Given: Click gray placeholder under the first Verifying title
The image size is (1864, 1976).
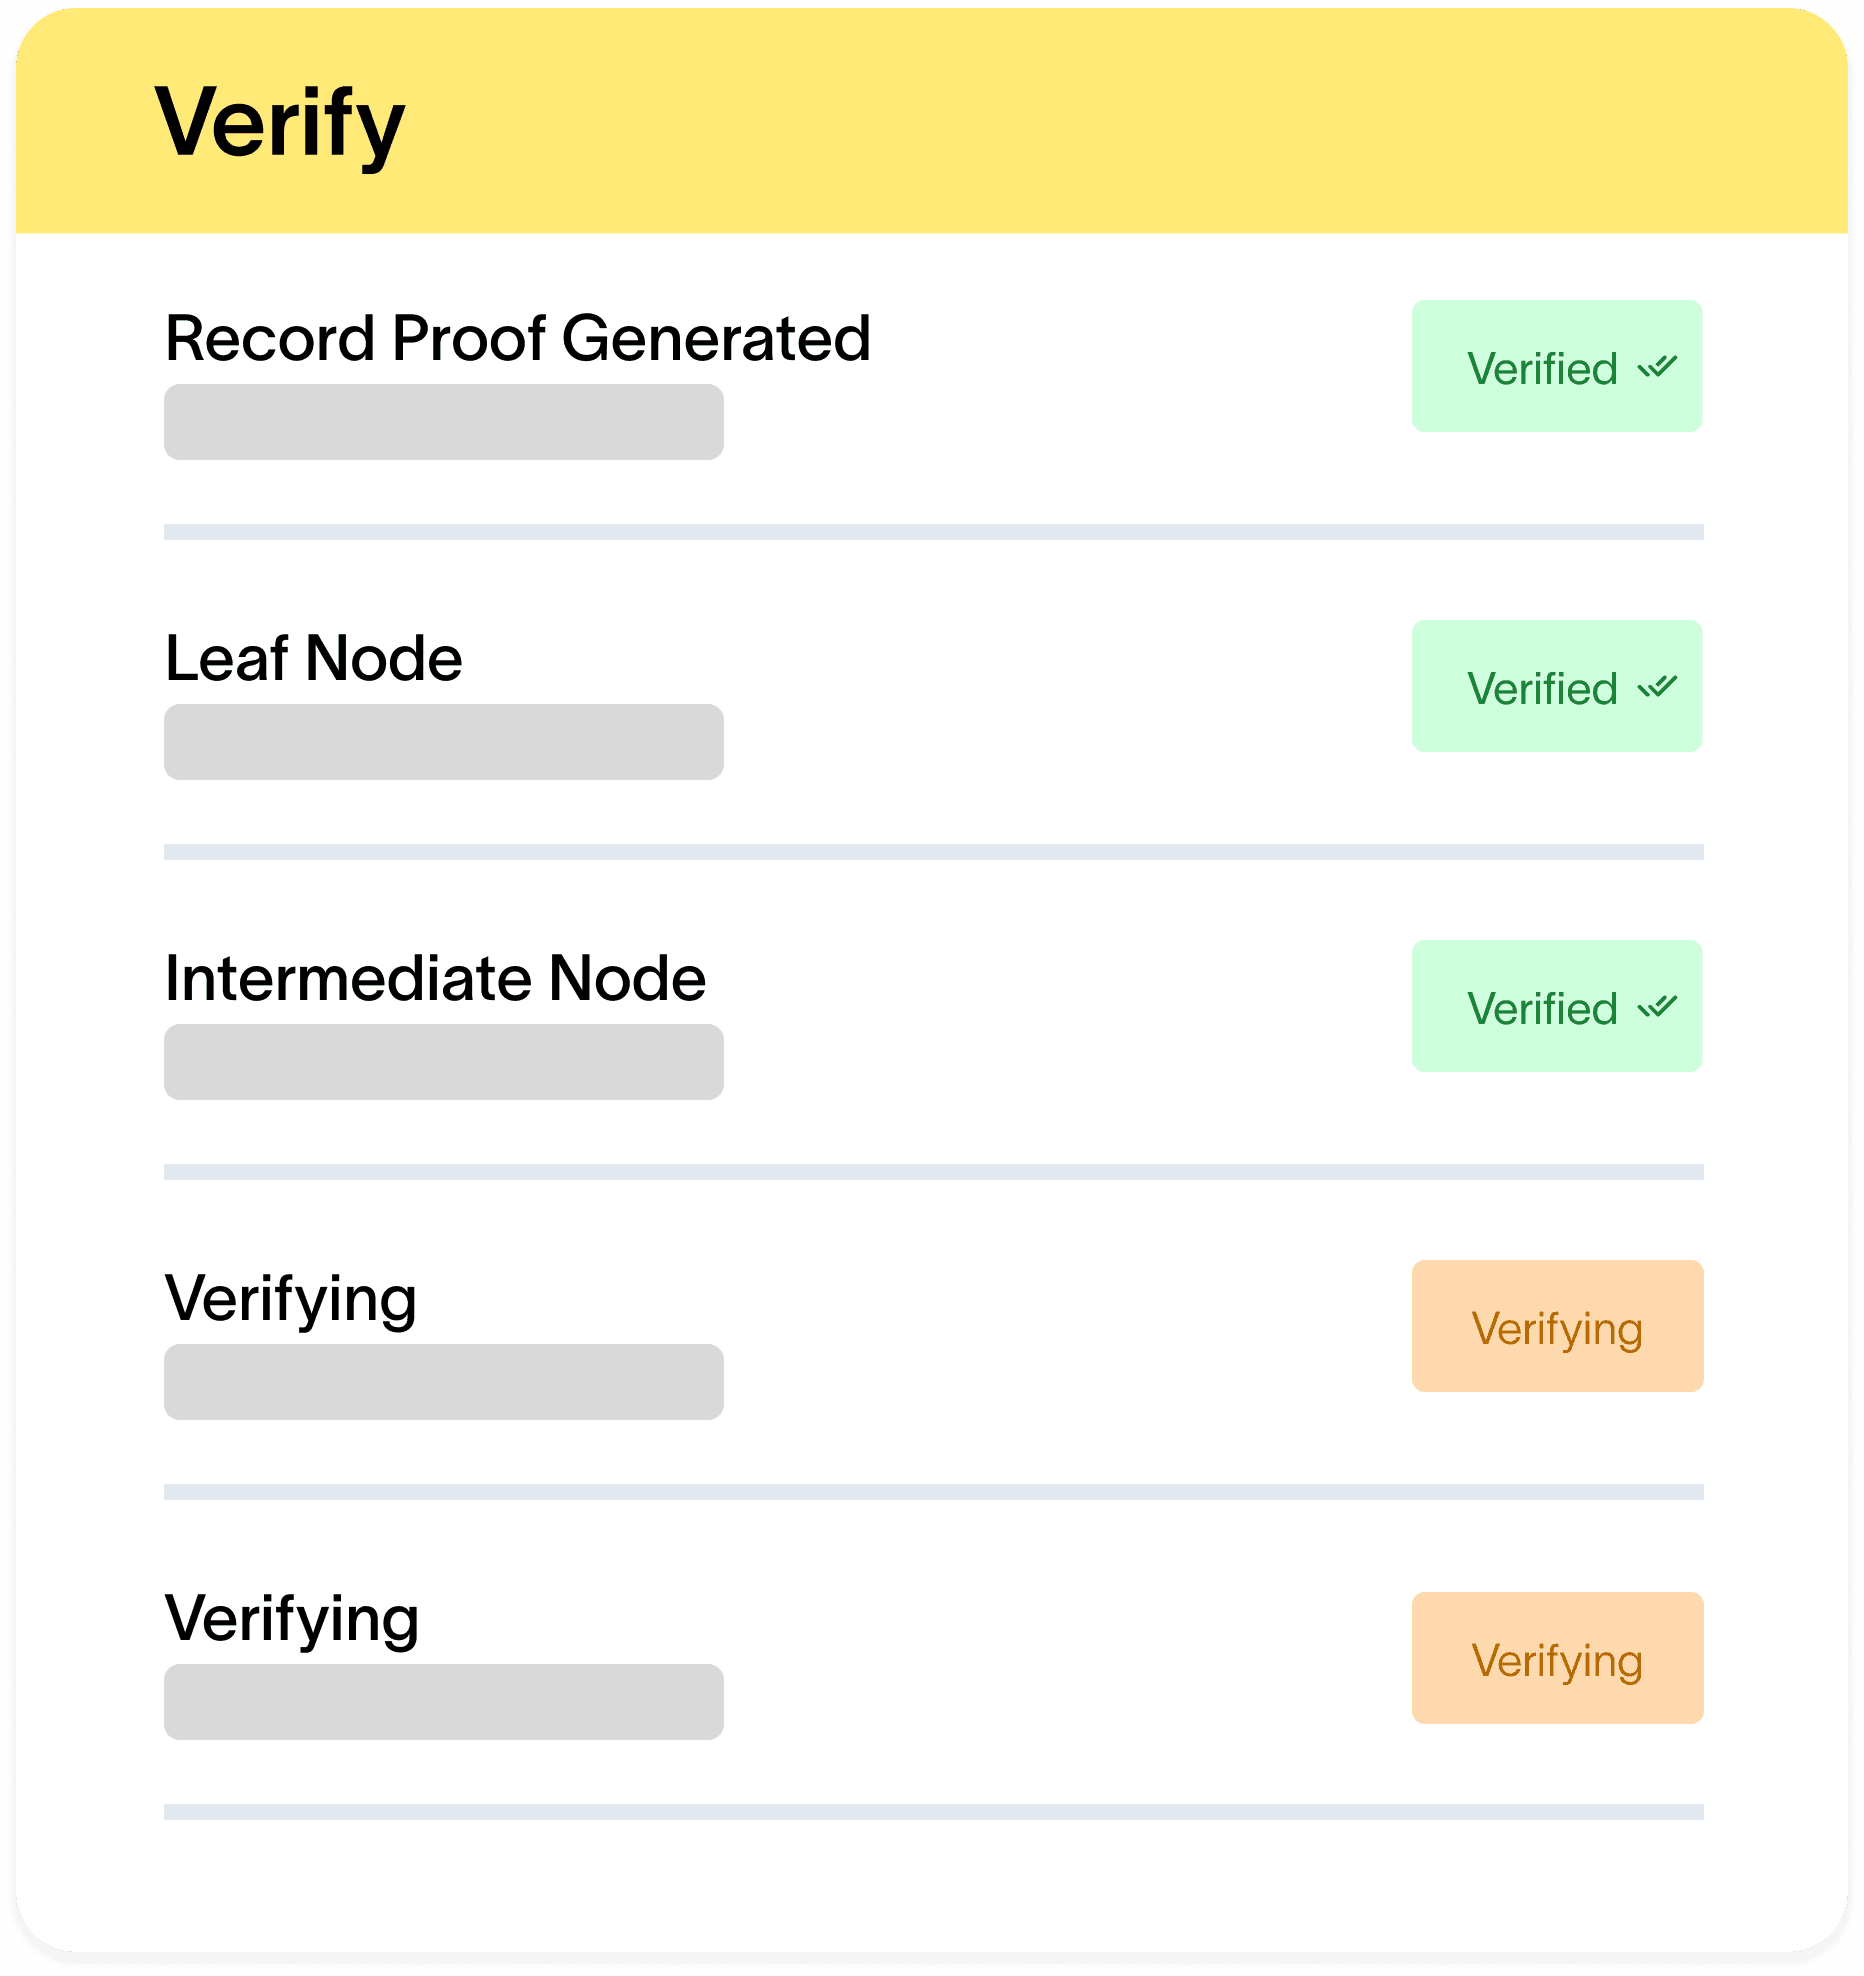Looking at the screenshot, I should (443, 1382).
